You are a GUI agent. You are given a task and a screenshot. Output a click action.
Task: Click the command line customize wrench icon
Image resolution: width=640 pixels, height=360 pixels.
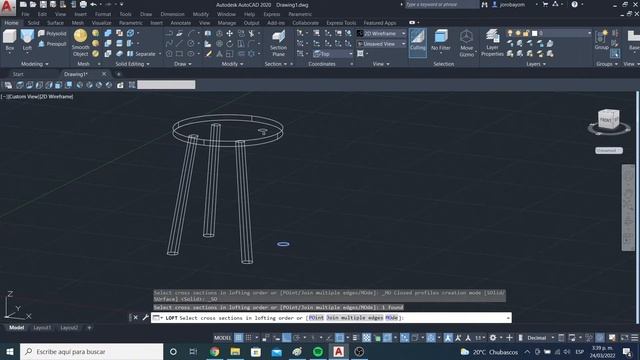pyautogui.click(x=145, y=317)
